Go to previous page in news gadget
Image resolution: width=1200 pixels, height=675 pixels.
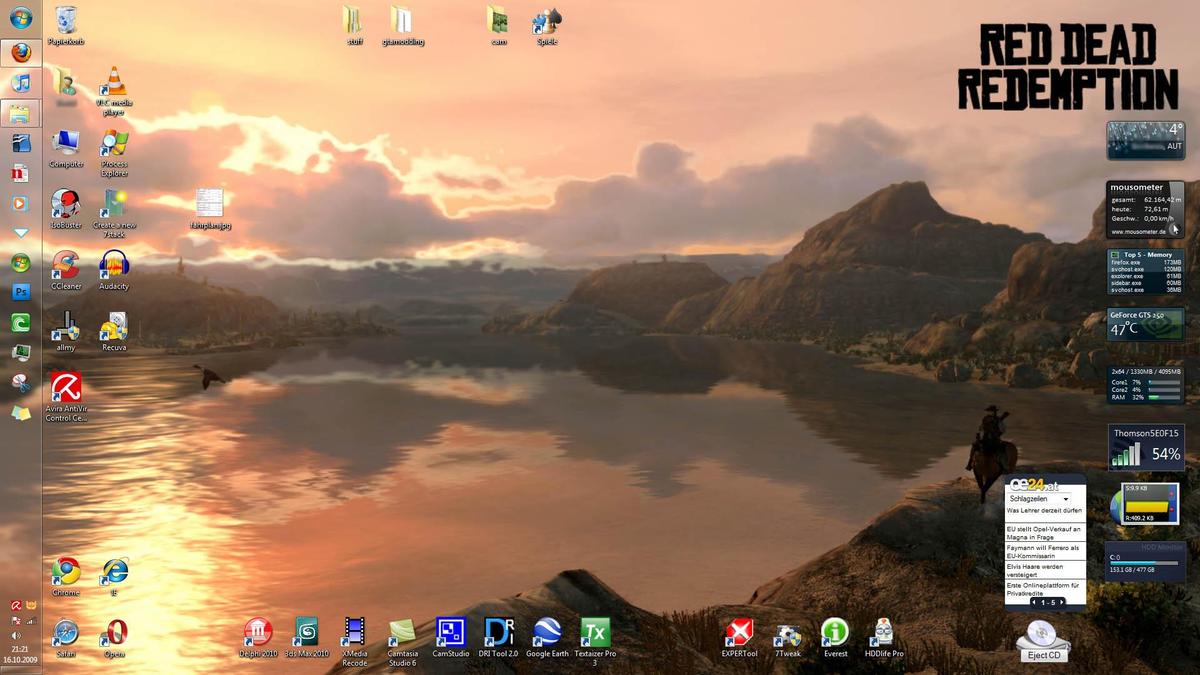(x=1034, y=602)
